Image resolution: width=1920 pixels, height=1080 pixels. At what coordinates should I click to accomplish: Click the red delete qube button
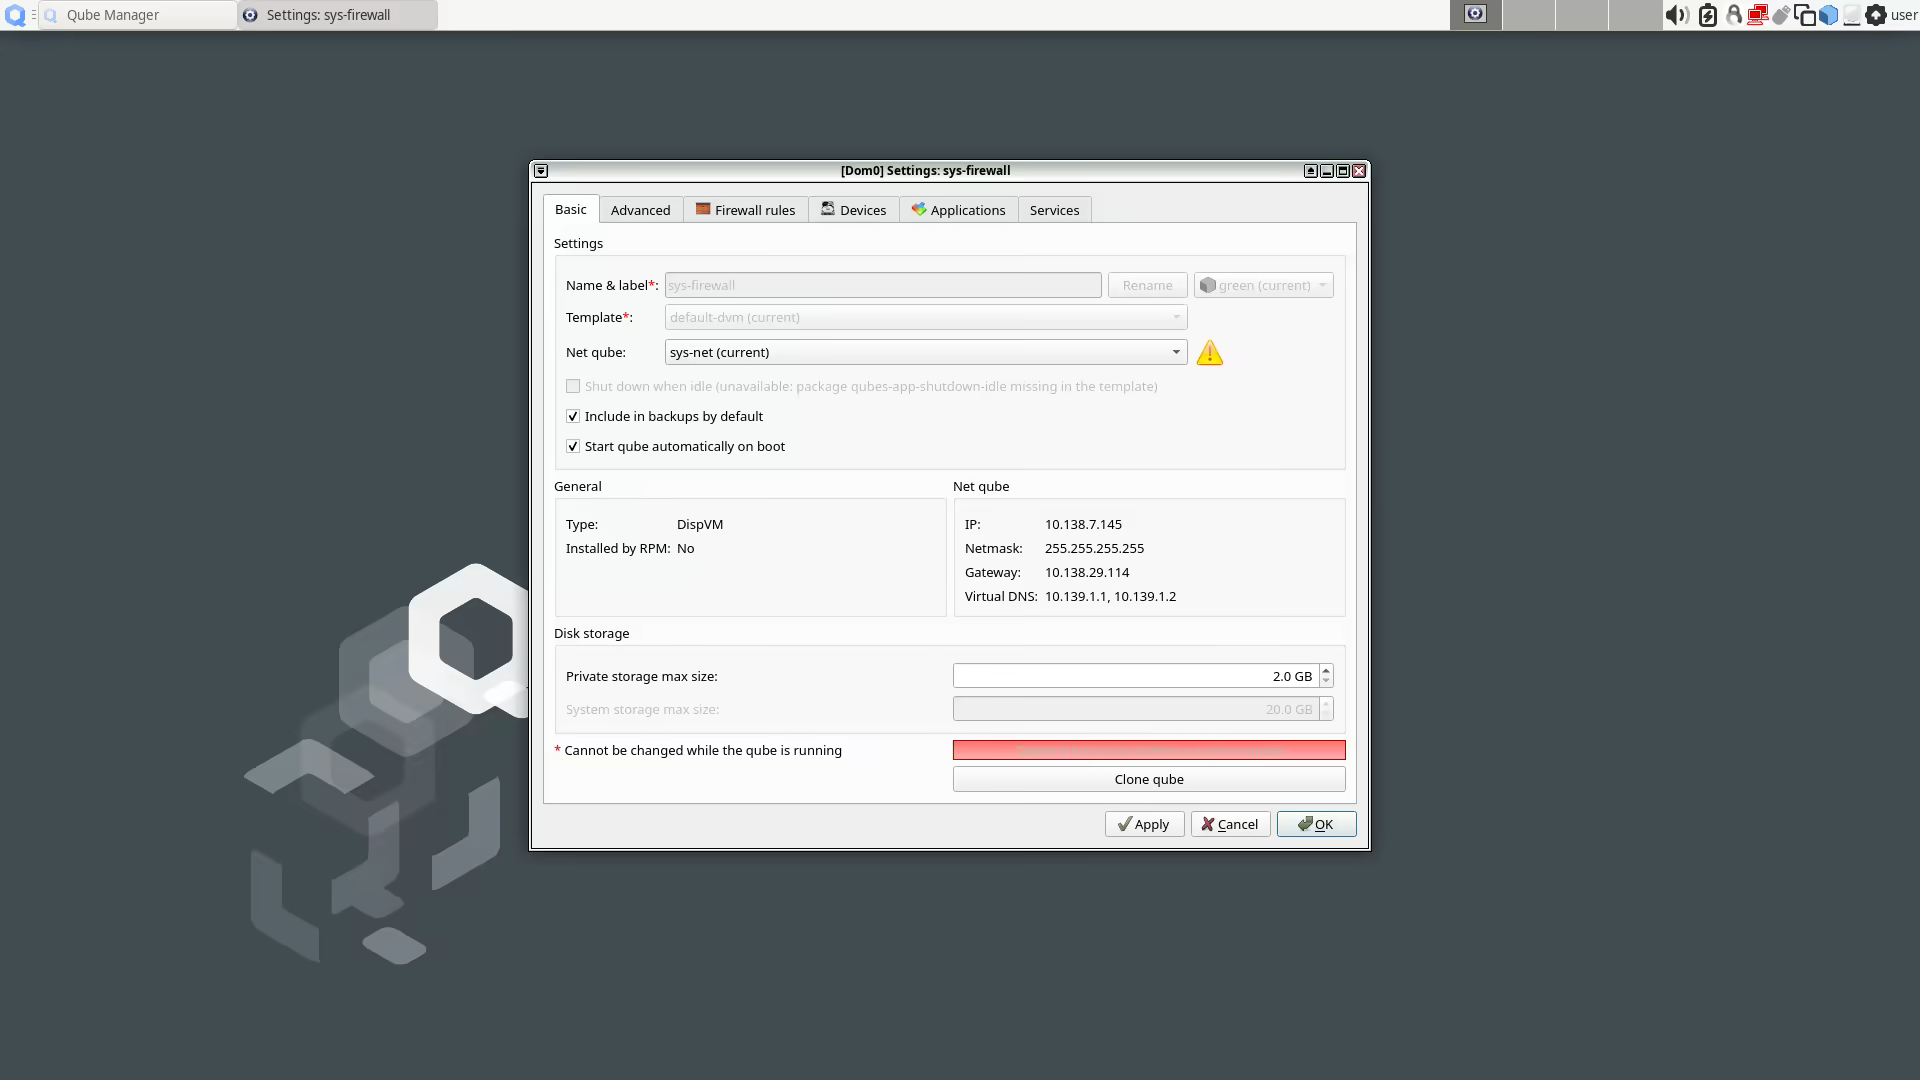coord(1149,750)
